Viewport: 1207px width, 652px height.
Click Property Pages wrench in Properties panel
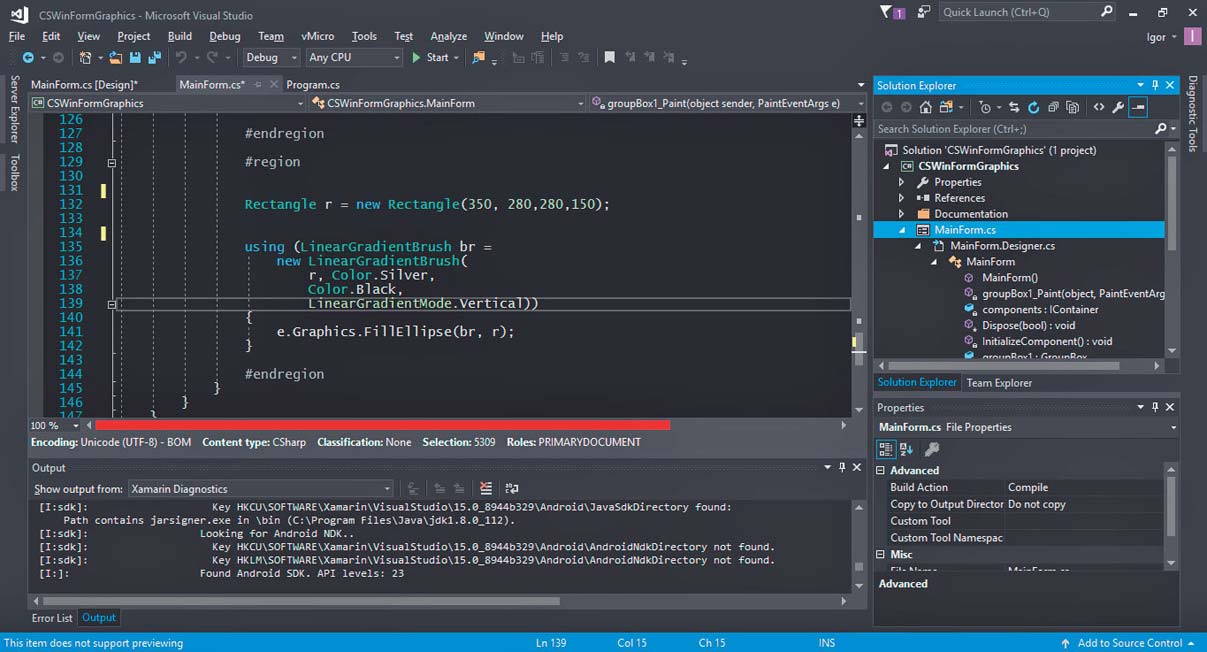(932, 449)
